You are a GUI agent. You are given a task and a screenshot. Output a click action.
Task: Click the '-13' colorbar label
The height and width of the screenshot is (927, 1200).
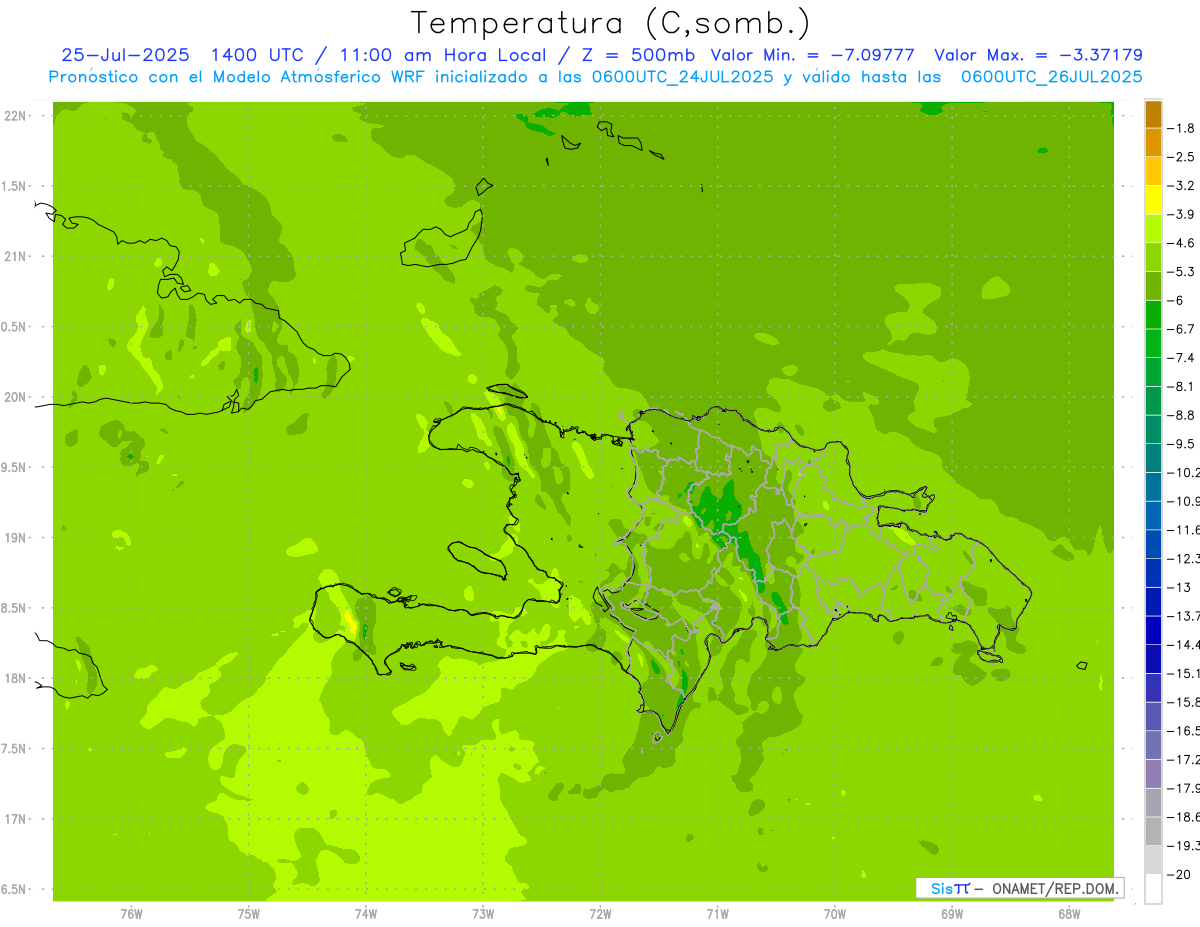[1180, 587]
